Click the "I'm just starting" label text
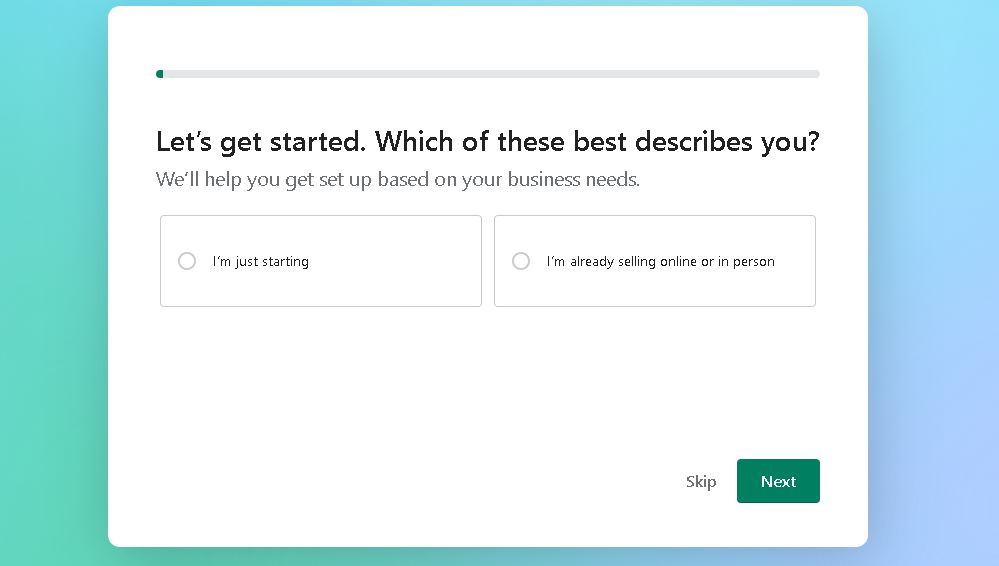The height and width of the screenshot is (566, 999). pyautogui.click(x=261, y=262)
